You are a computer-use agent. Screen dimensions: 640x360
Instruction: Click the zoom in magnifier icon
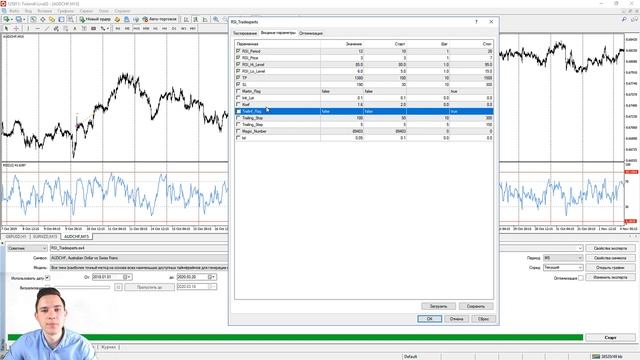216,19
